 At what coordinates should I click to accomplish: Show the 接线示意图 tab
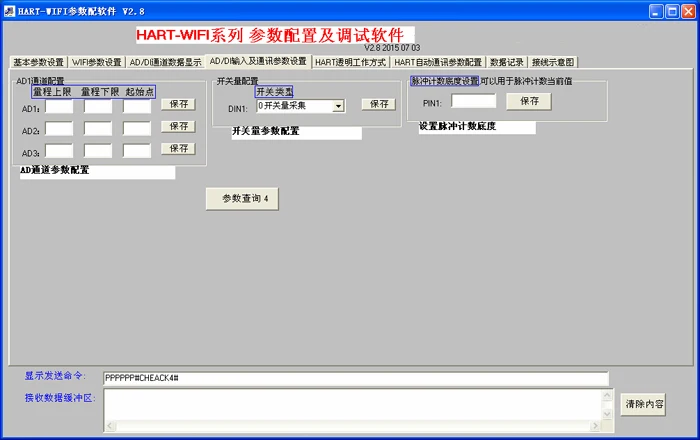pyautogui.click(x=553, y=62)
